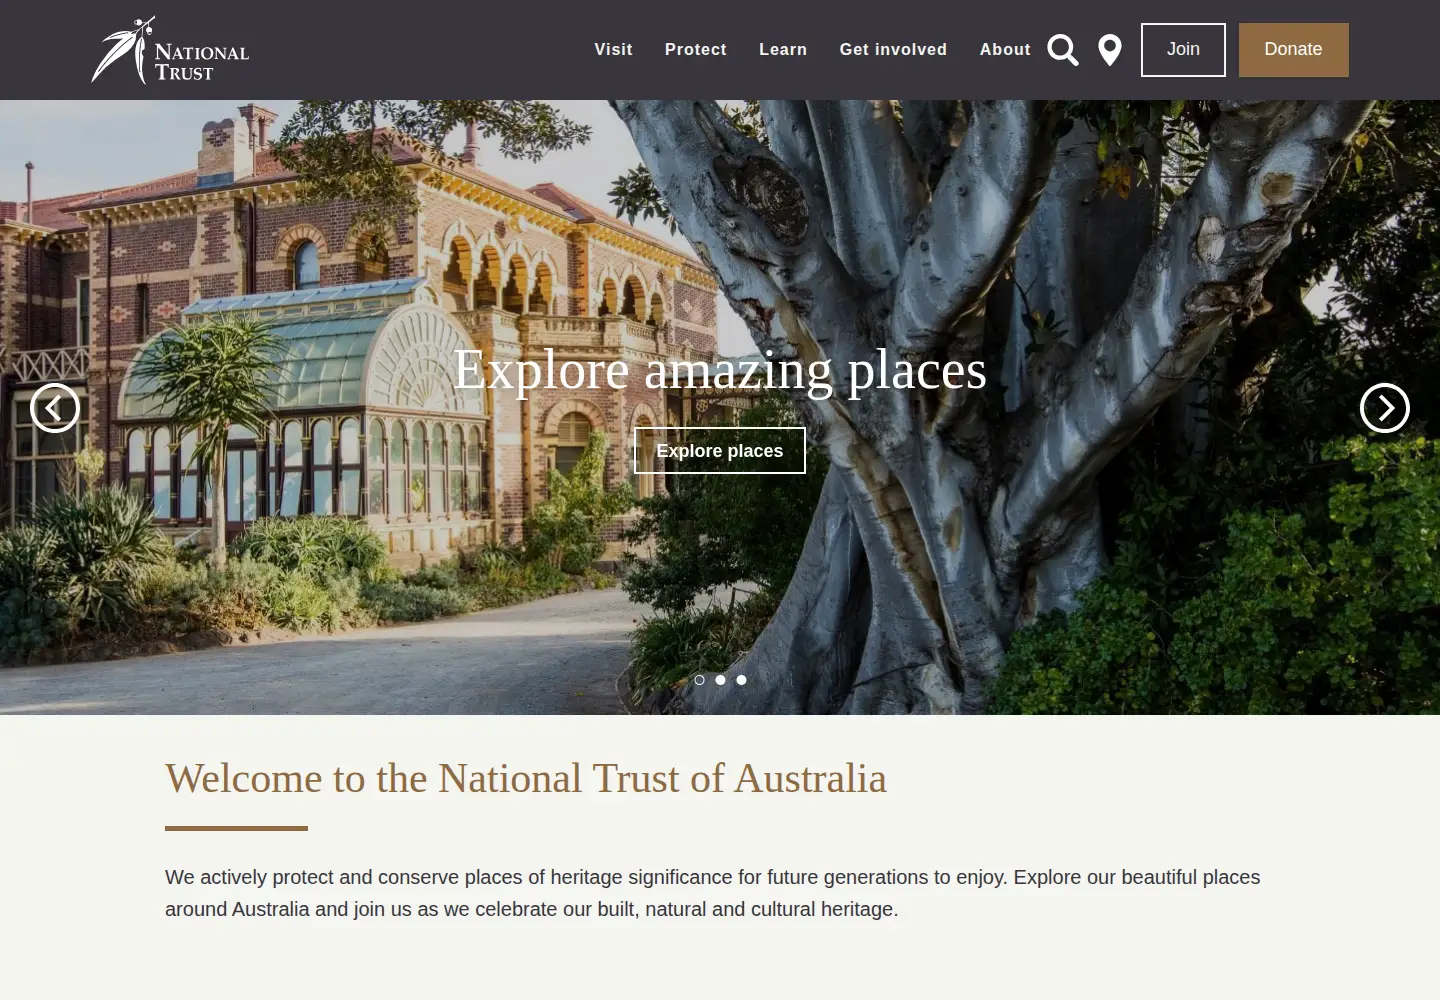
Task: Click the Join button
Action: pyautogui.click(x=1183, y=50)
